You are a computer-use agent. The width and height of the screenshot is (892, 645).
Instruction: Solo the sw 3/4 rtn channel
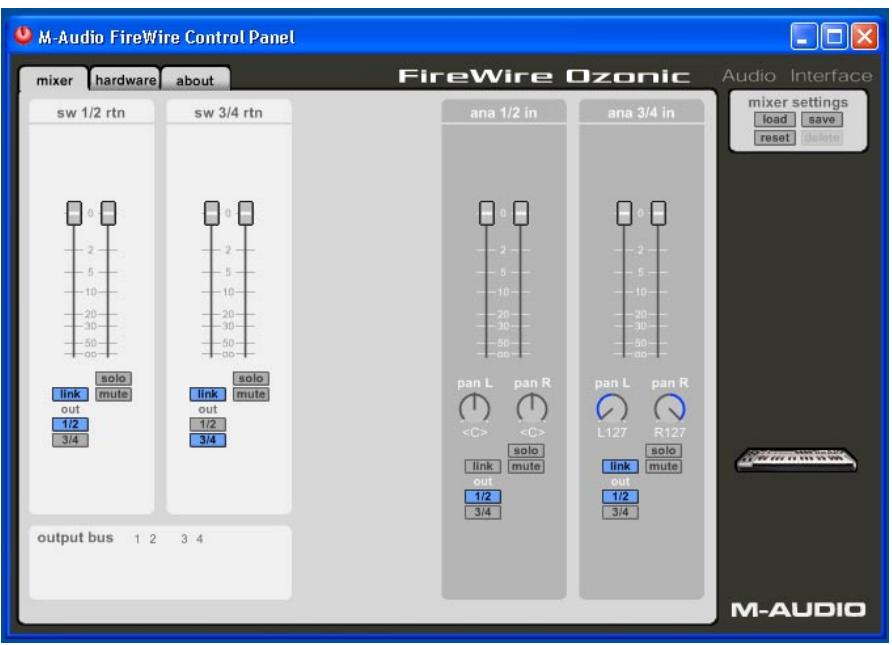[251, 378]
